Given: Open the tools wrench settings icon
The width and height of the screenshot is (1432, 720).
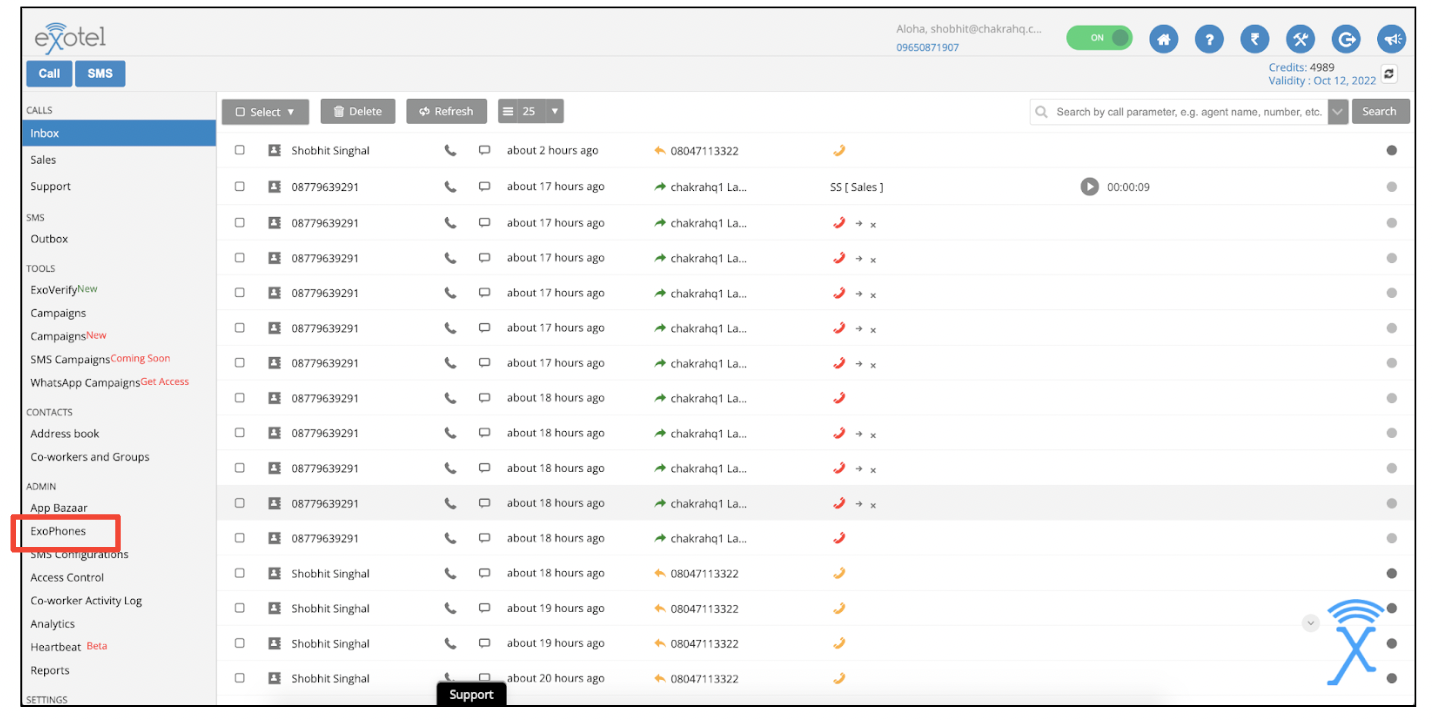Looking at the screenshot, I should click(x=1300, y=39).
